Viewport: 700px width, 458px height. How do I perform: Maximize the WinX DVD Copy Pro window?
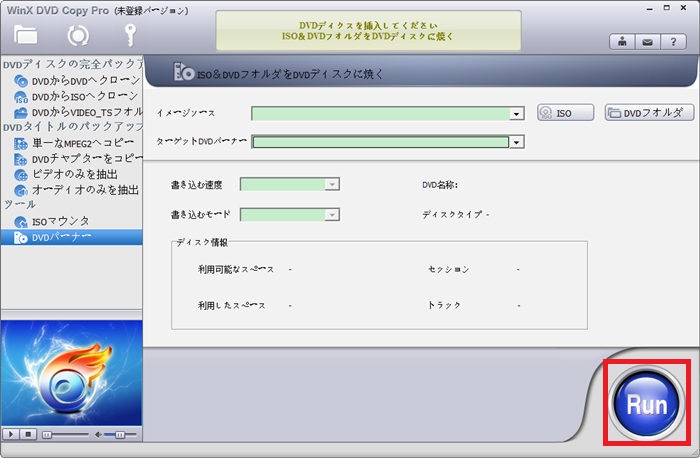coord(667,8)
